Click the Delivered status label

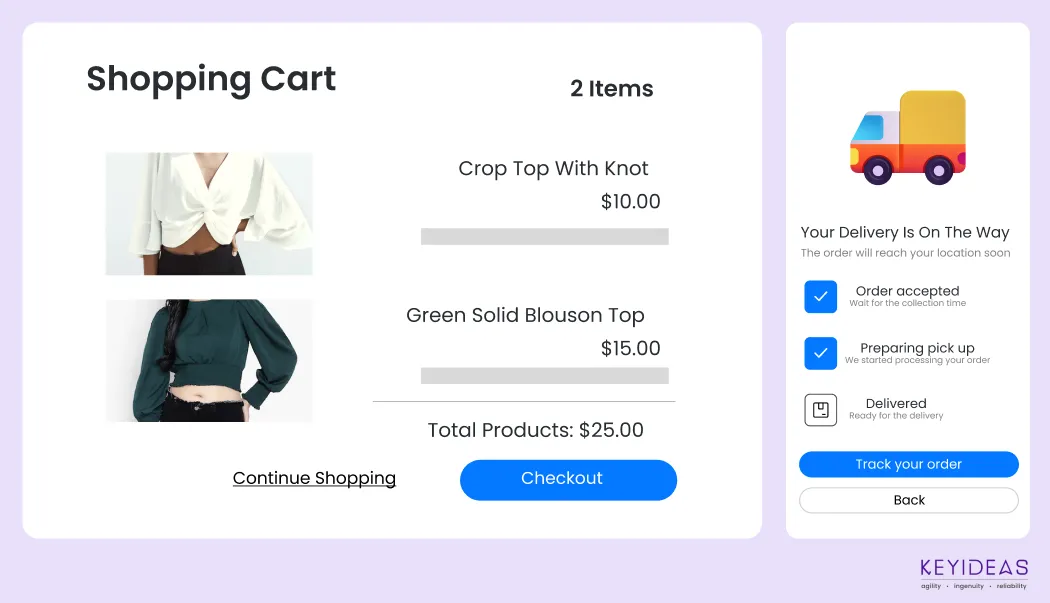coord(896,404)
